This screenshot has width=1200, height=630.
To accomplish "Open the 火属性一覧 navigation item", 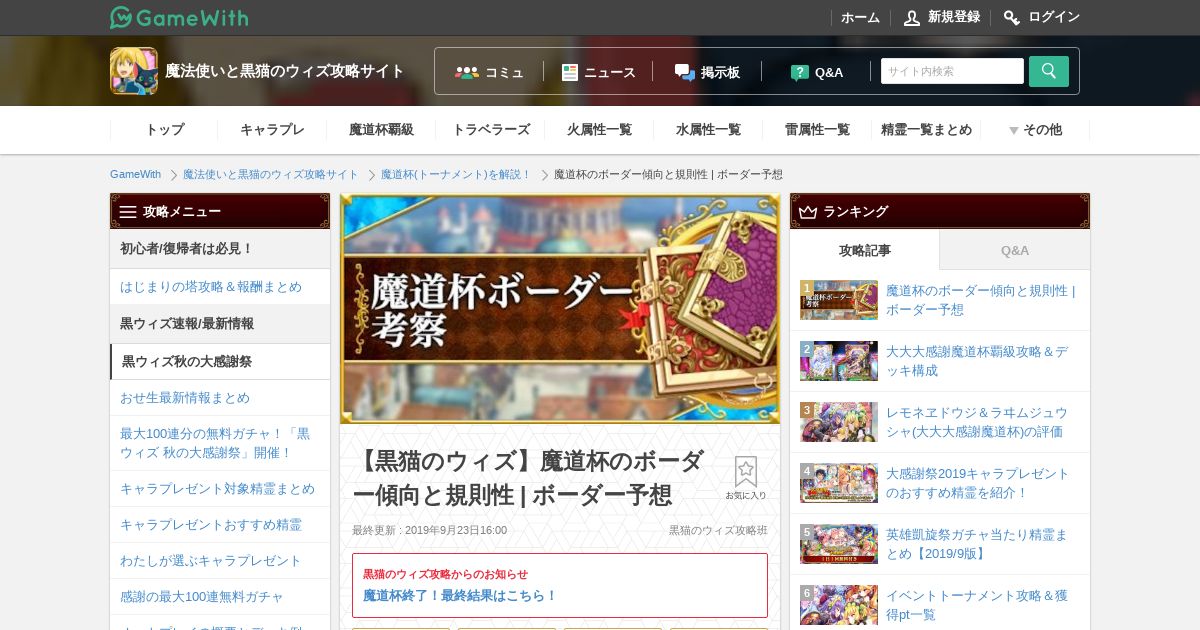I will 599,130.
